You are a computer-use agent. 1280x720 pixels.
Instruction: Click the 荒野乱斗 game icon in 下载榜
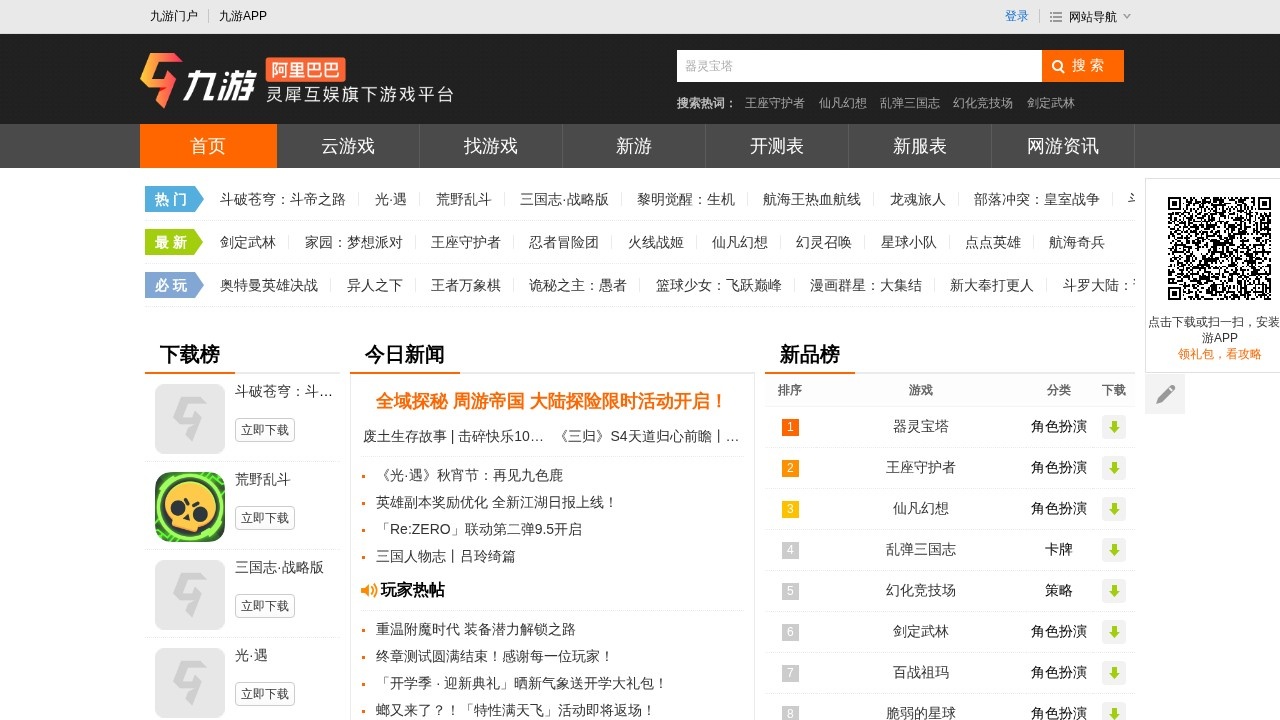pyautogui.click(x=190, y=507)
